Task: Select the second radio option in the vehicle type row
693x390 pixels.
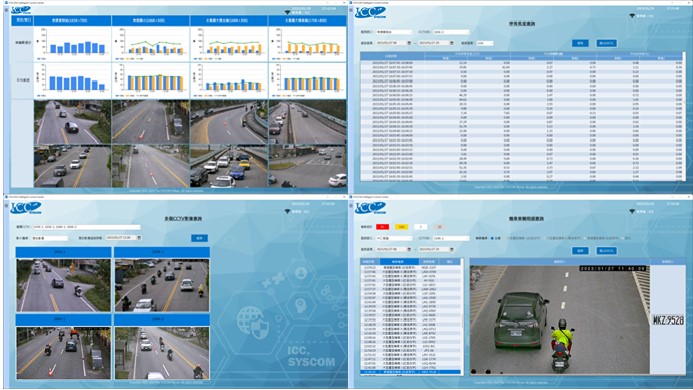Action: (x=507, y=238)
